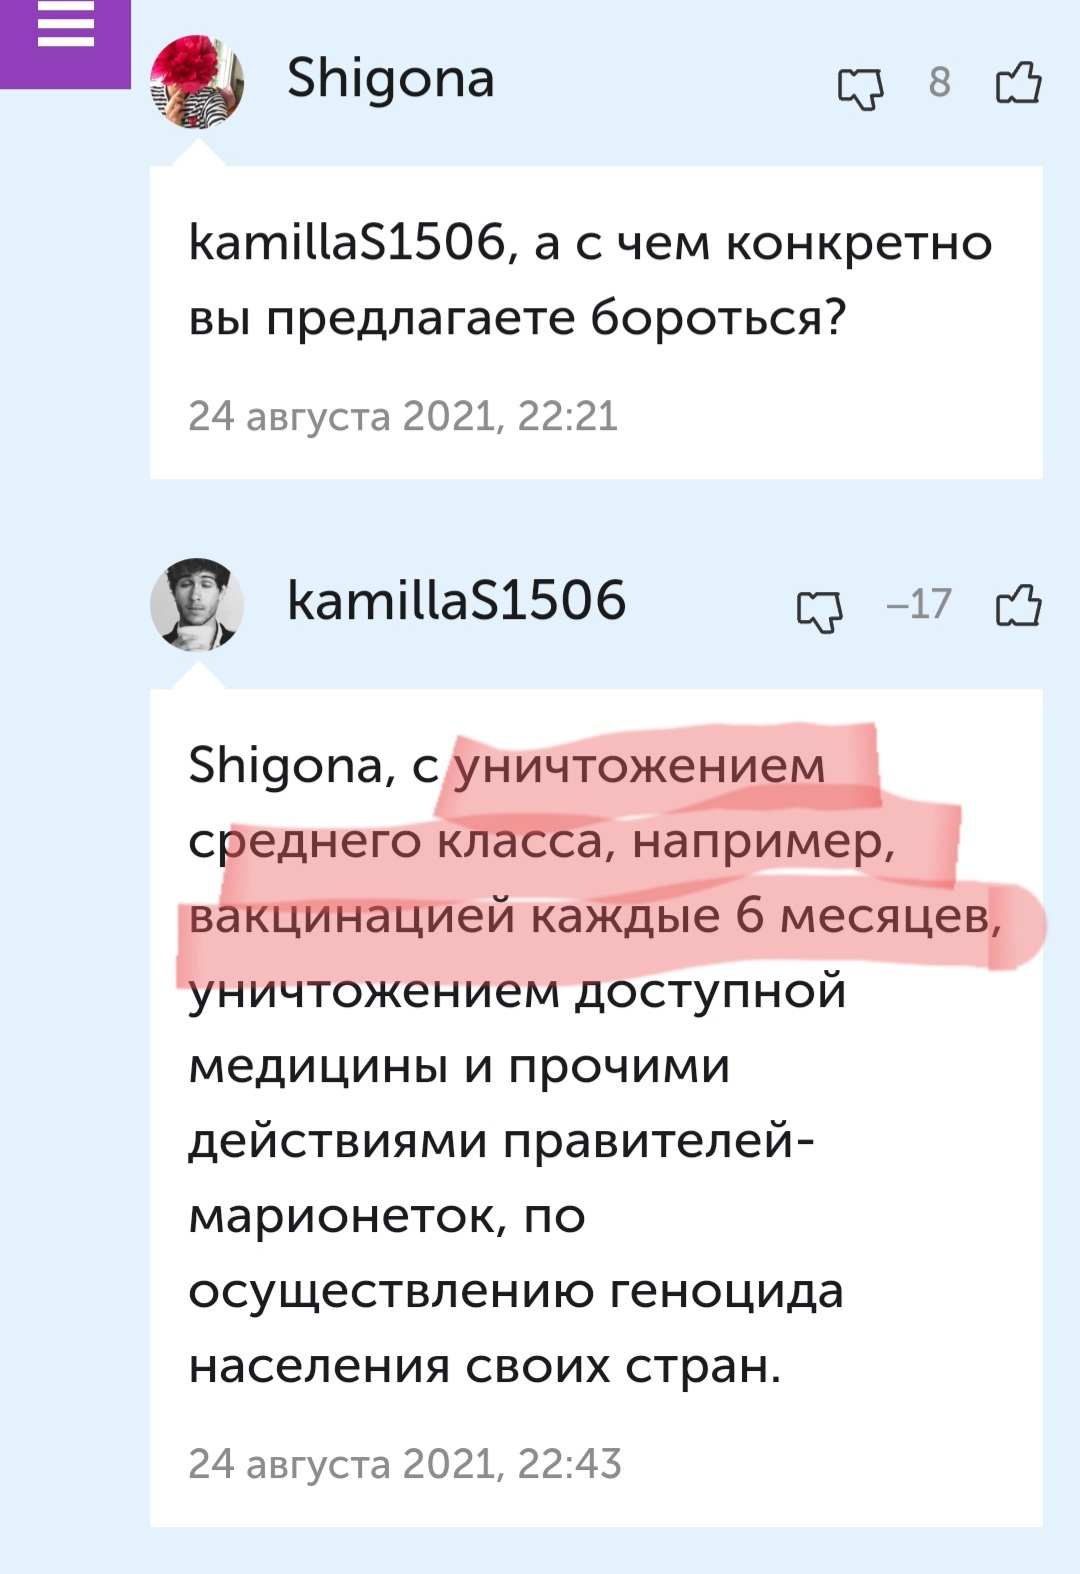Open permalink dated 24 августа 2021, 22:21
Screen dimensions: 1080x1574
403,416
